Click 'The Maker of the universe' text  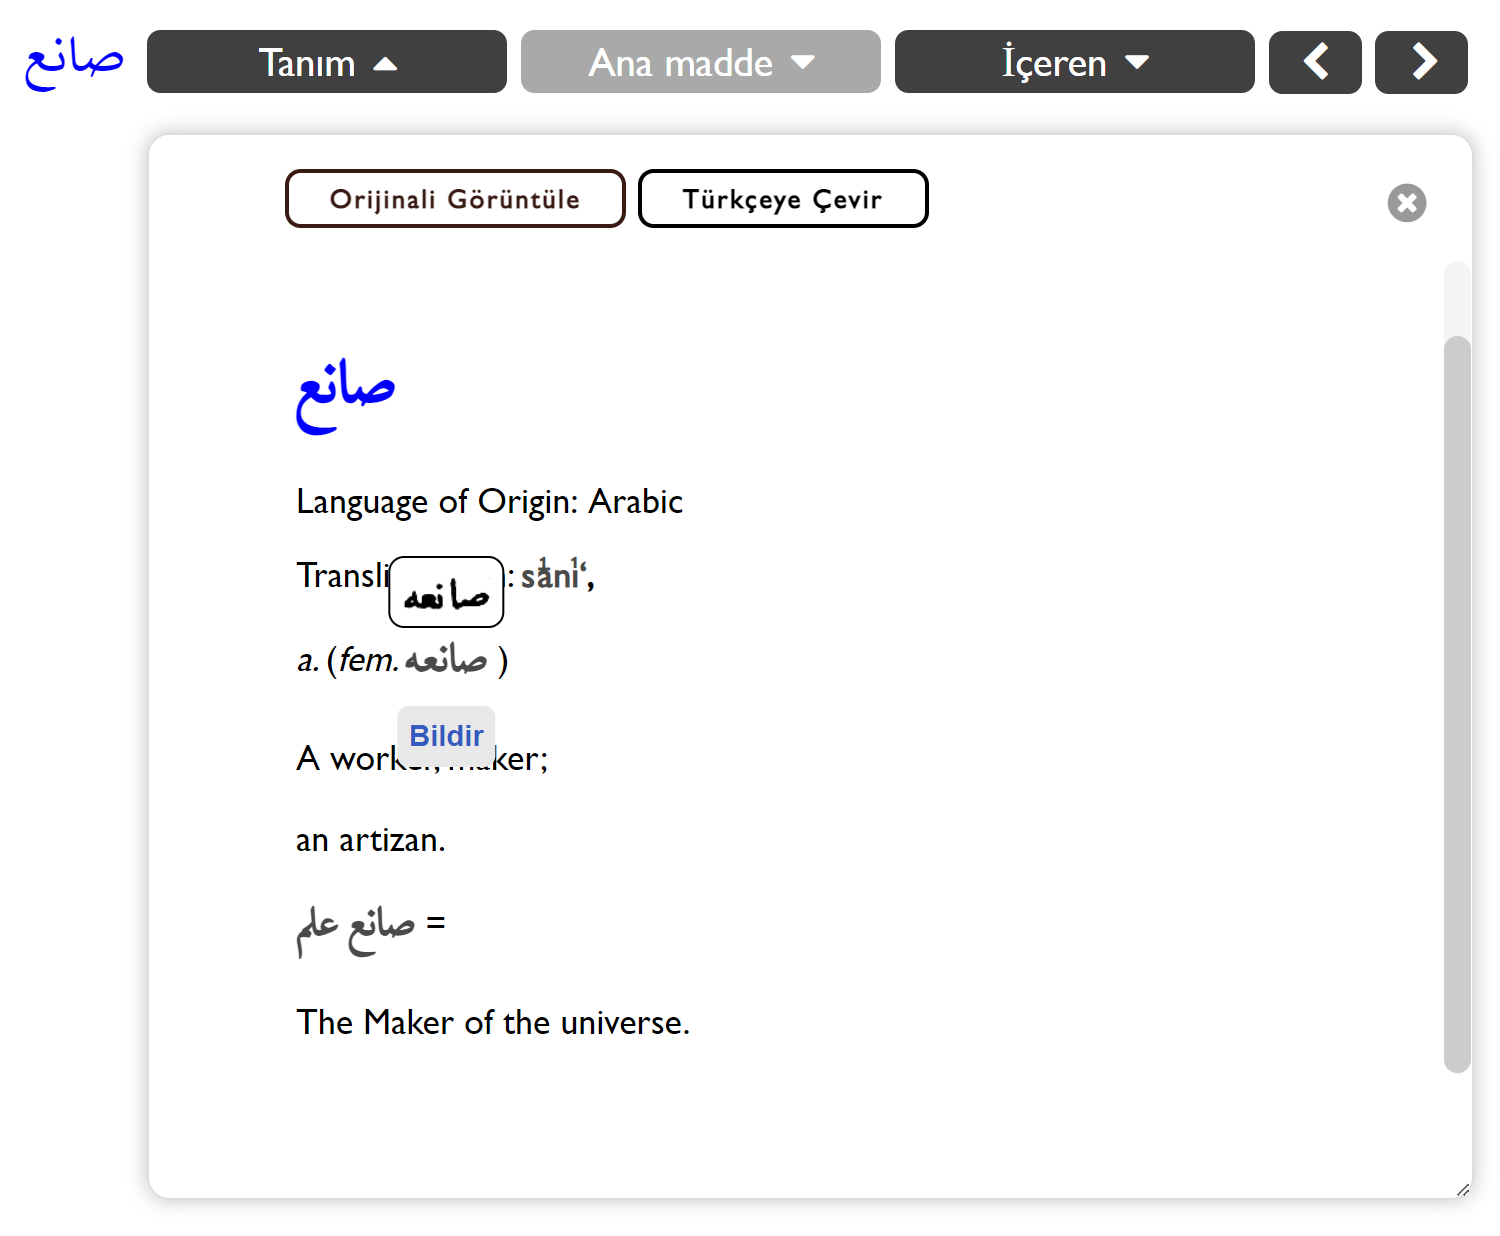pyautogui.click(x=493, y=1022)
